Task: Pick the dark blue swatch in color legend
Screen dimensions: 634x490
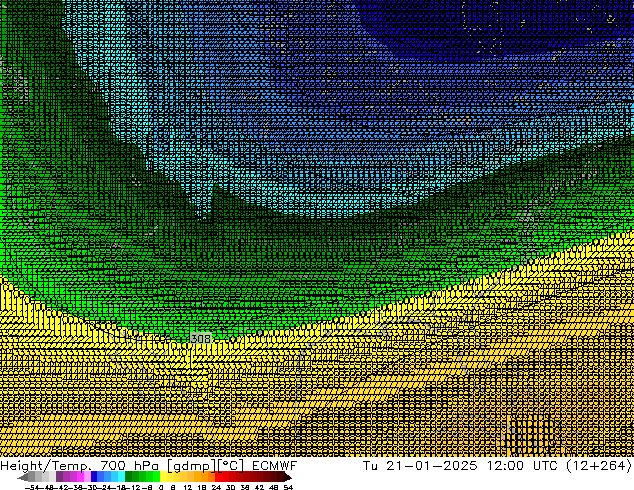Action: coord(94,477)
